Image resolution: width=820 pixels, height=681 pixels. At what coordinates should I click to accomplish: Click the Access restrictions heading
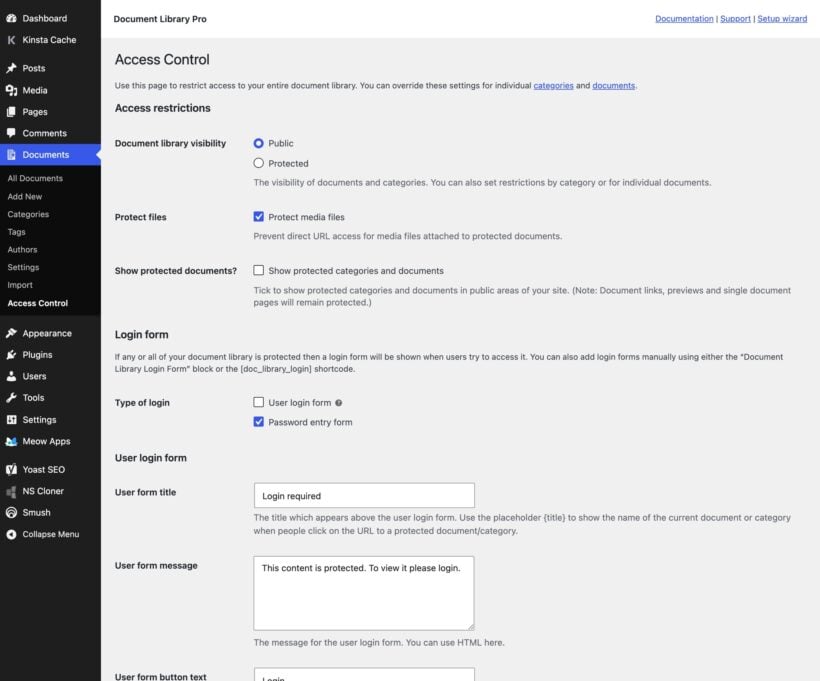163,108
